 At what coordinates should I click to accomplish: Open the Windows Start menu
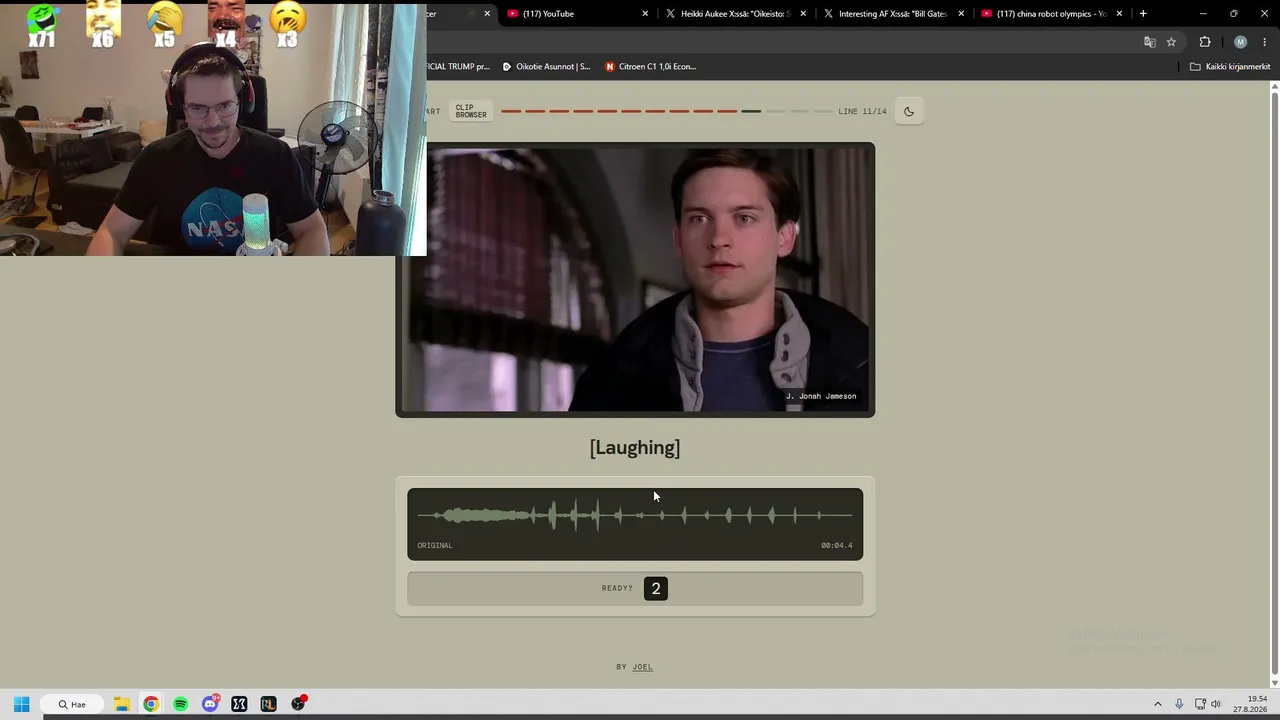pyautogui.click(x=22, y=704)
